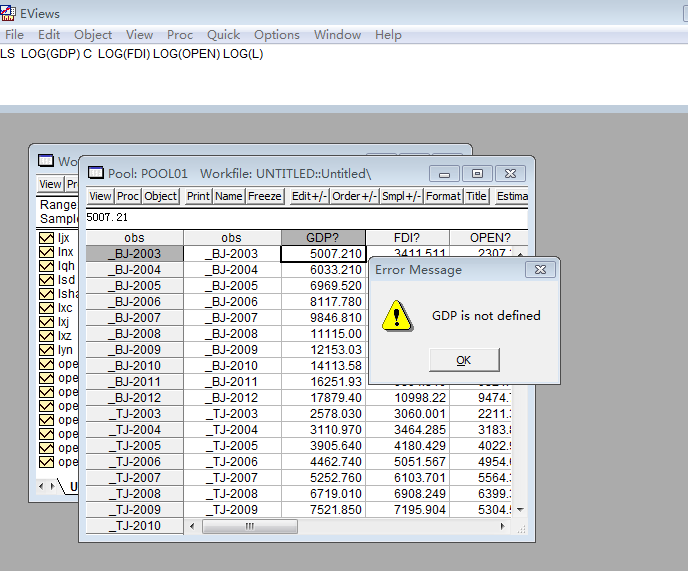688x571 pixels.
Task: Click the series icon next to ljx
Action: pos(46,239)
